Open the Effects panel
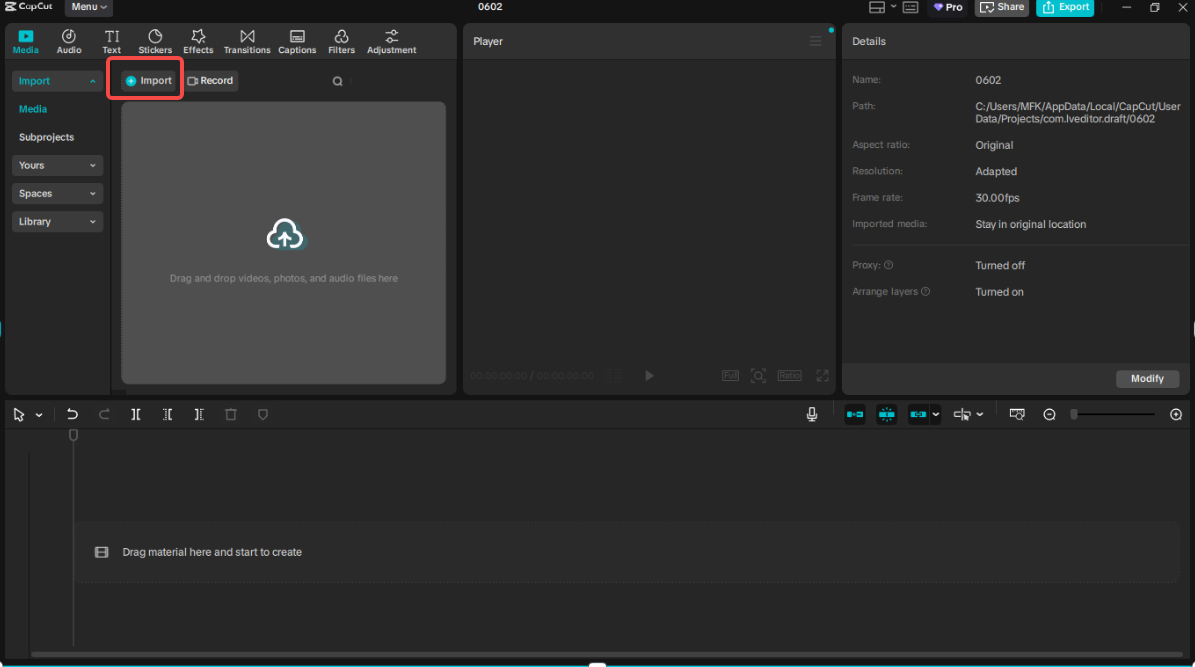The height and width of the screenshot is (667, 1195). click(198, 41)
